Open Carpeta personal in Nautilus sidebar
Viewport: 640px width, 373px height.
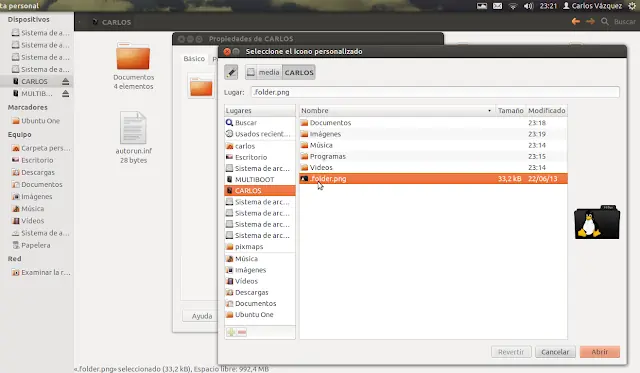(41, 148)
